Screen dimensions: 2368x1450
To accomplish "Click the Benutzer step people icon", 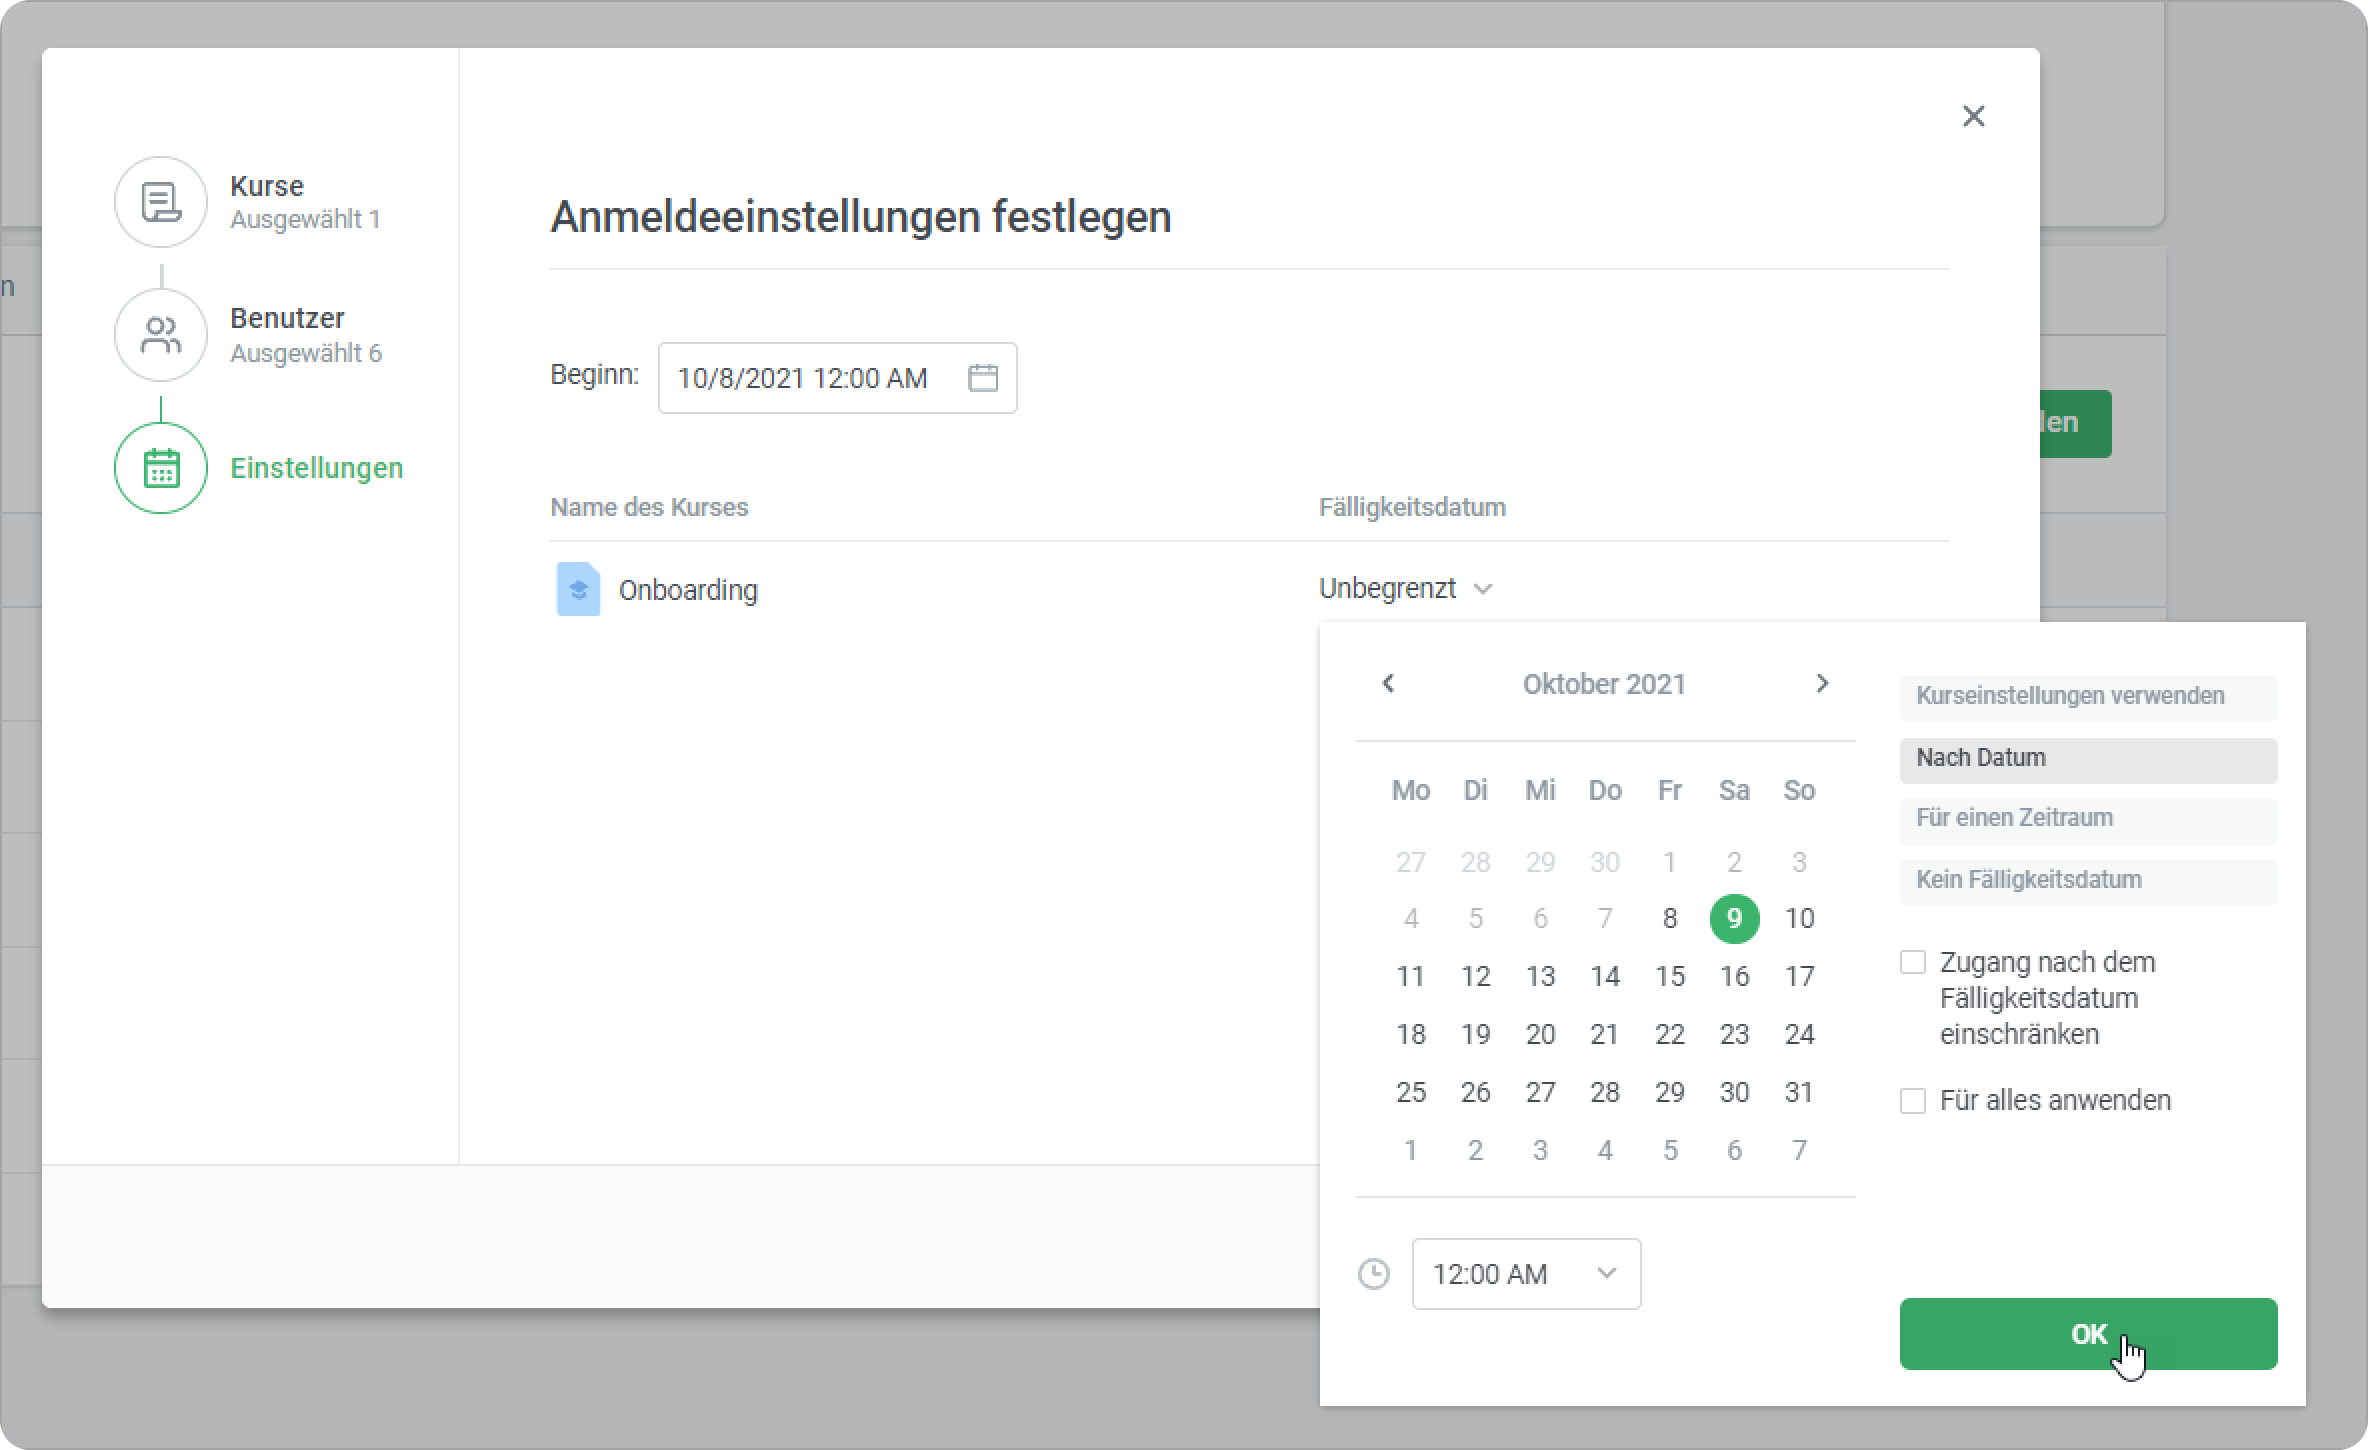I will [x=160, y=335].
